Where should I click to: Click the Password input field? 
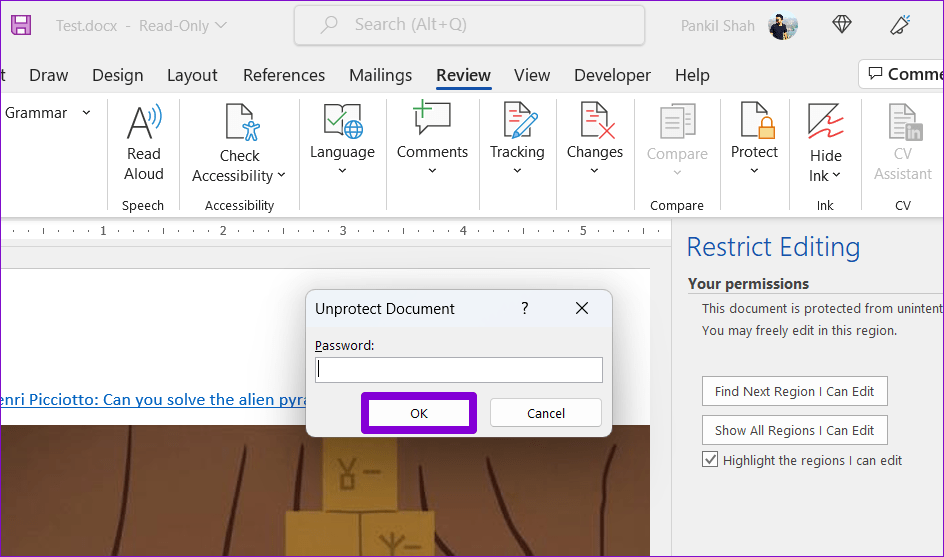459,370
